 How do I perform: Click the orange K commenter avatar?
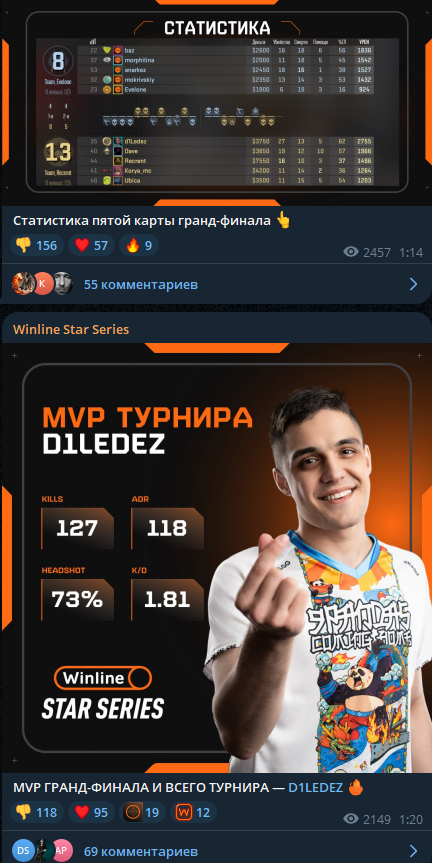(x=42, y=283)
